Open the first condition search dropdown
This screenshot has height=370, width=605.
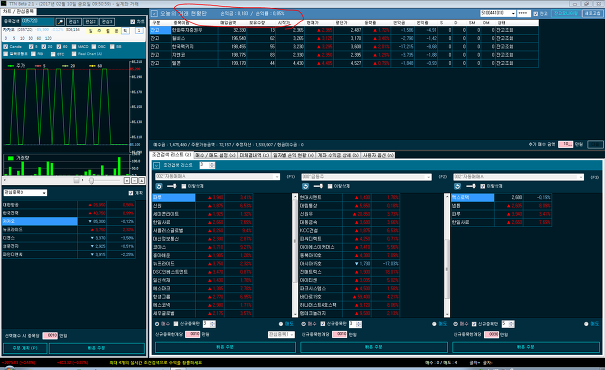point(217,177)
